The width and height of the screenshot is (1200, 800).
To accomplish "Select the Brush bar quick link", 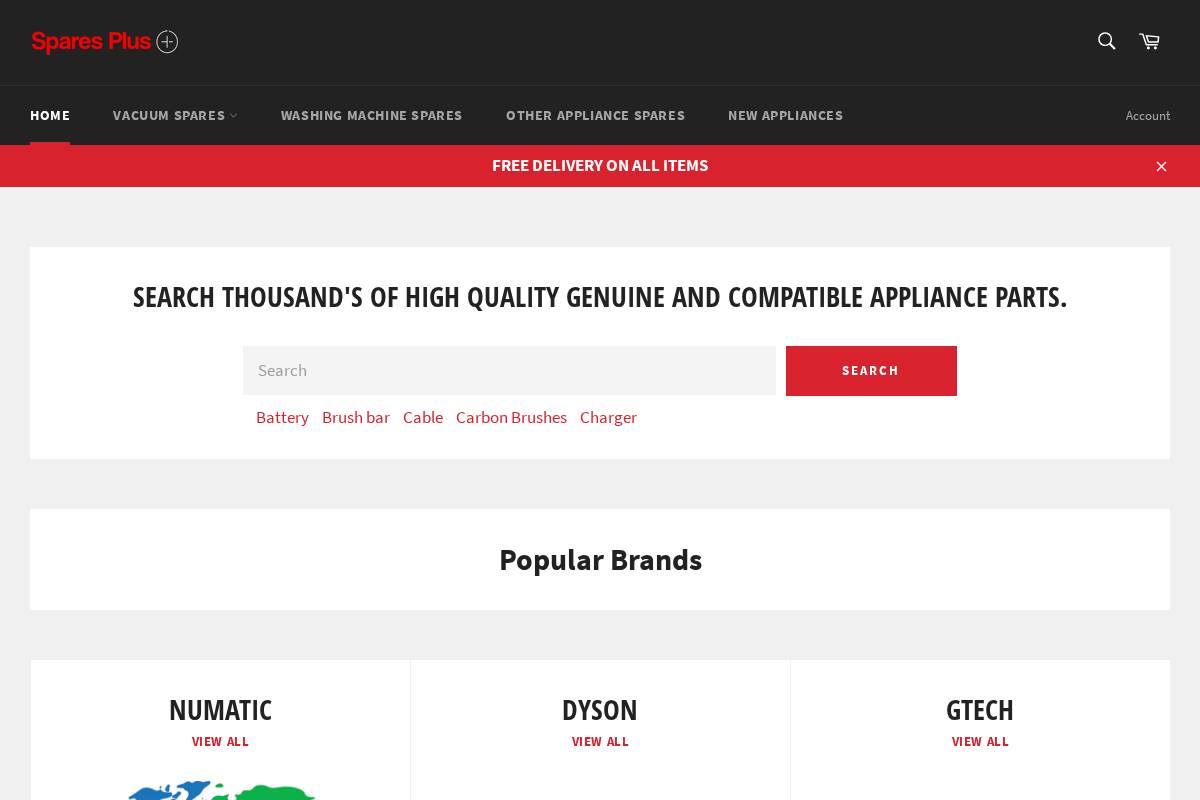I will click(x=356, y=417).
